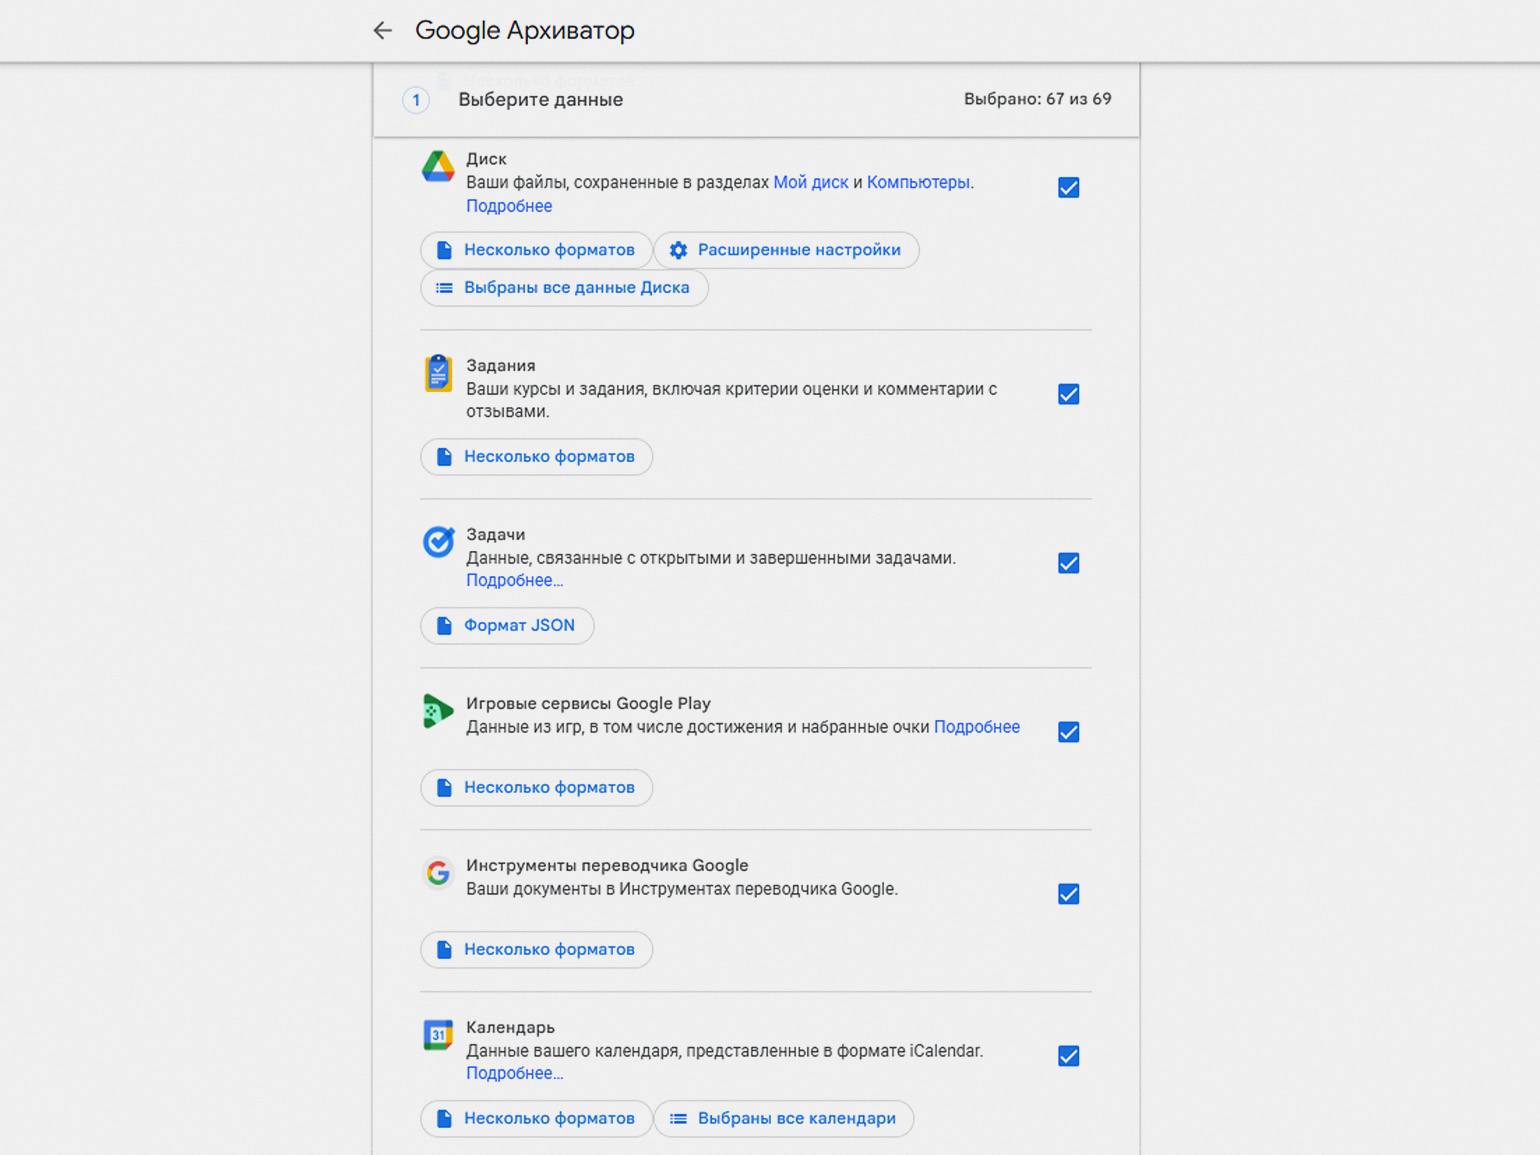
Task: Click the list icon in Выбраны все календари
Action: coord(678,1118)
